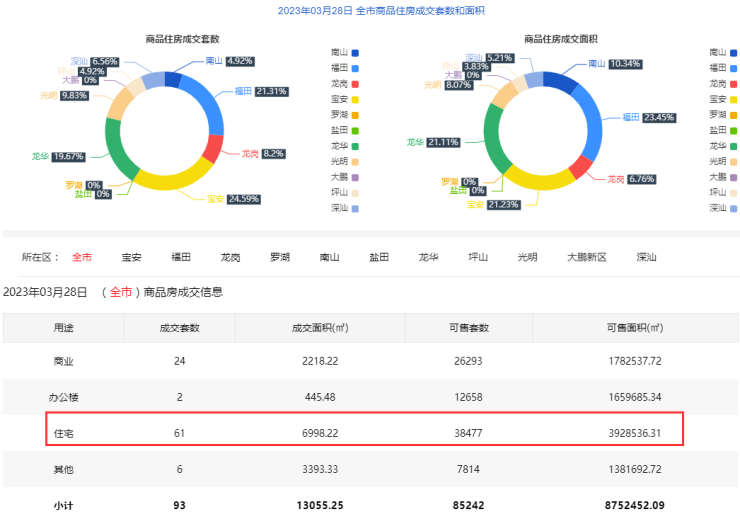This screenshot has height=519, width=740.
Task: Click the blue 南山 legend marker in left chart
Action: click(x=355, y=52)
